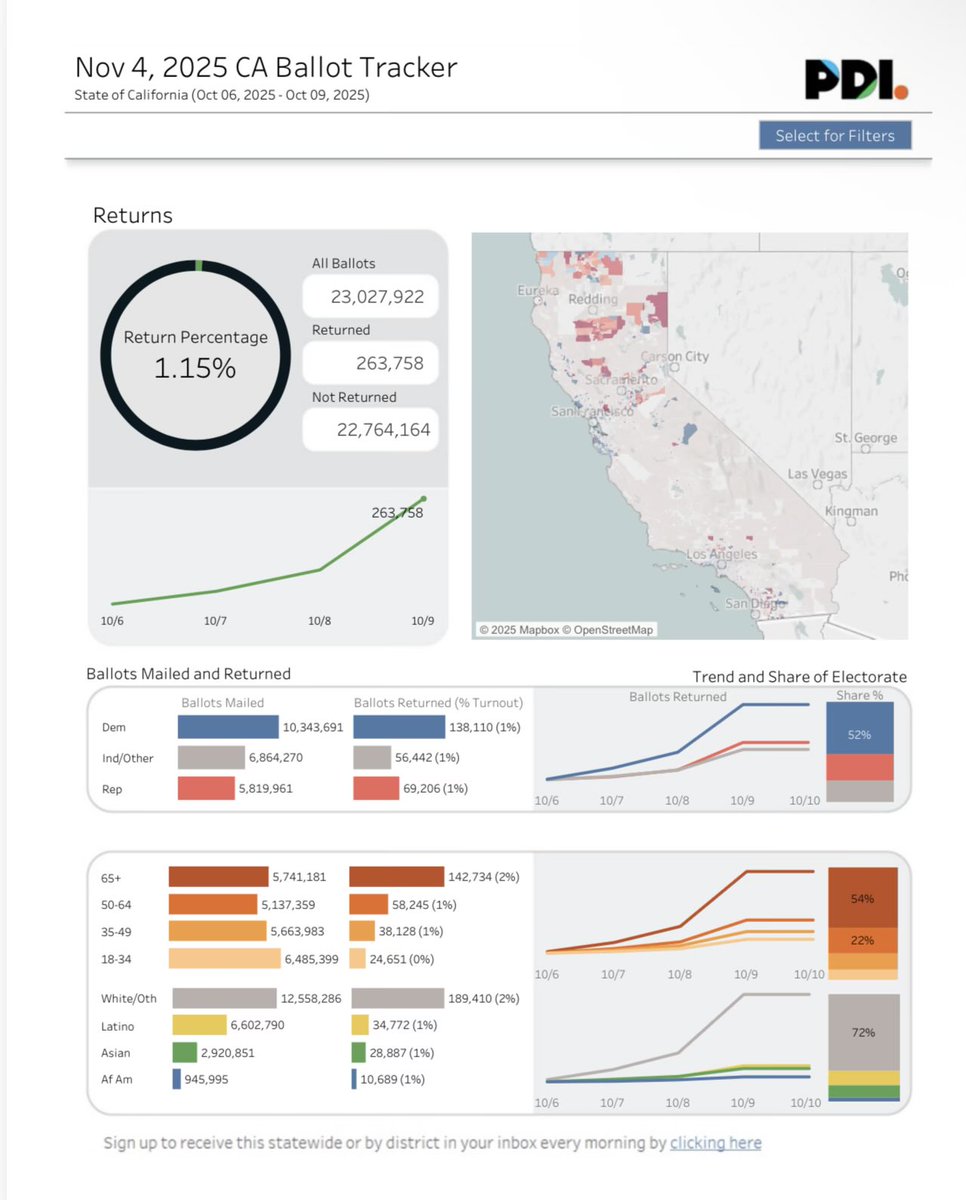Click the Eureka label on the map
Screen dimensions: 966x1200
click(536, 290)
